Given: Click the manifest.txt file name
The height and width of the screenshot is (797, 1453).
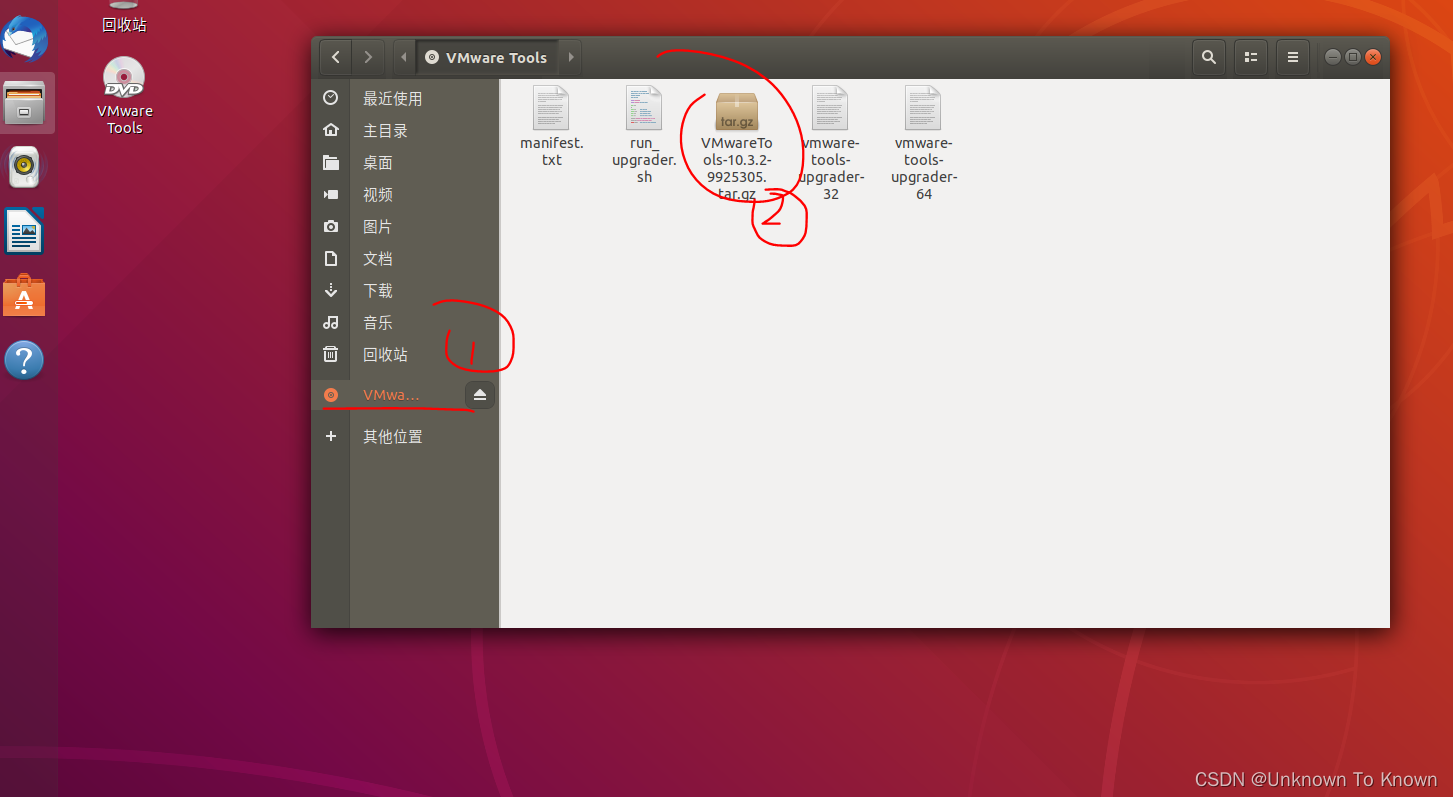Looking at the screenshot, I should [x=552, y=151].
